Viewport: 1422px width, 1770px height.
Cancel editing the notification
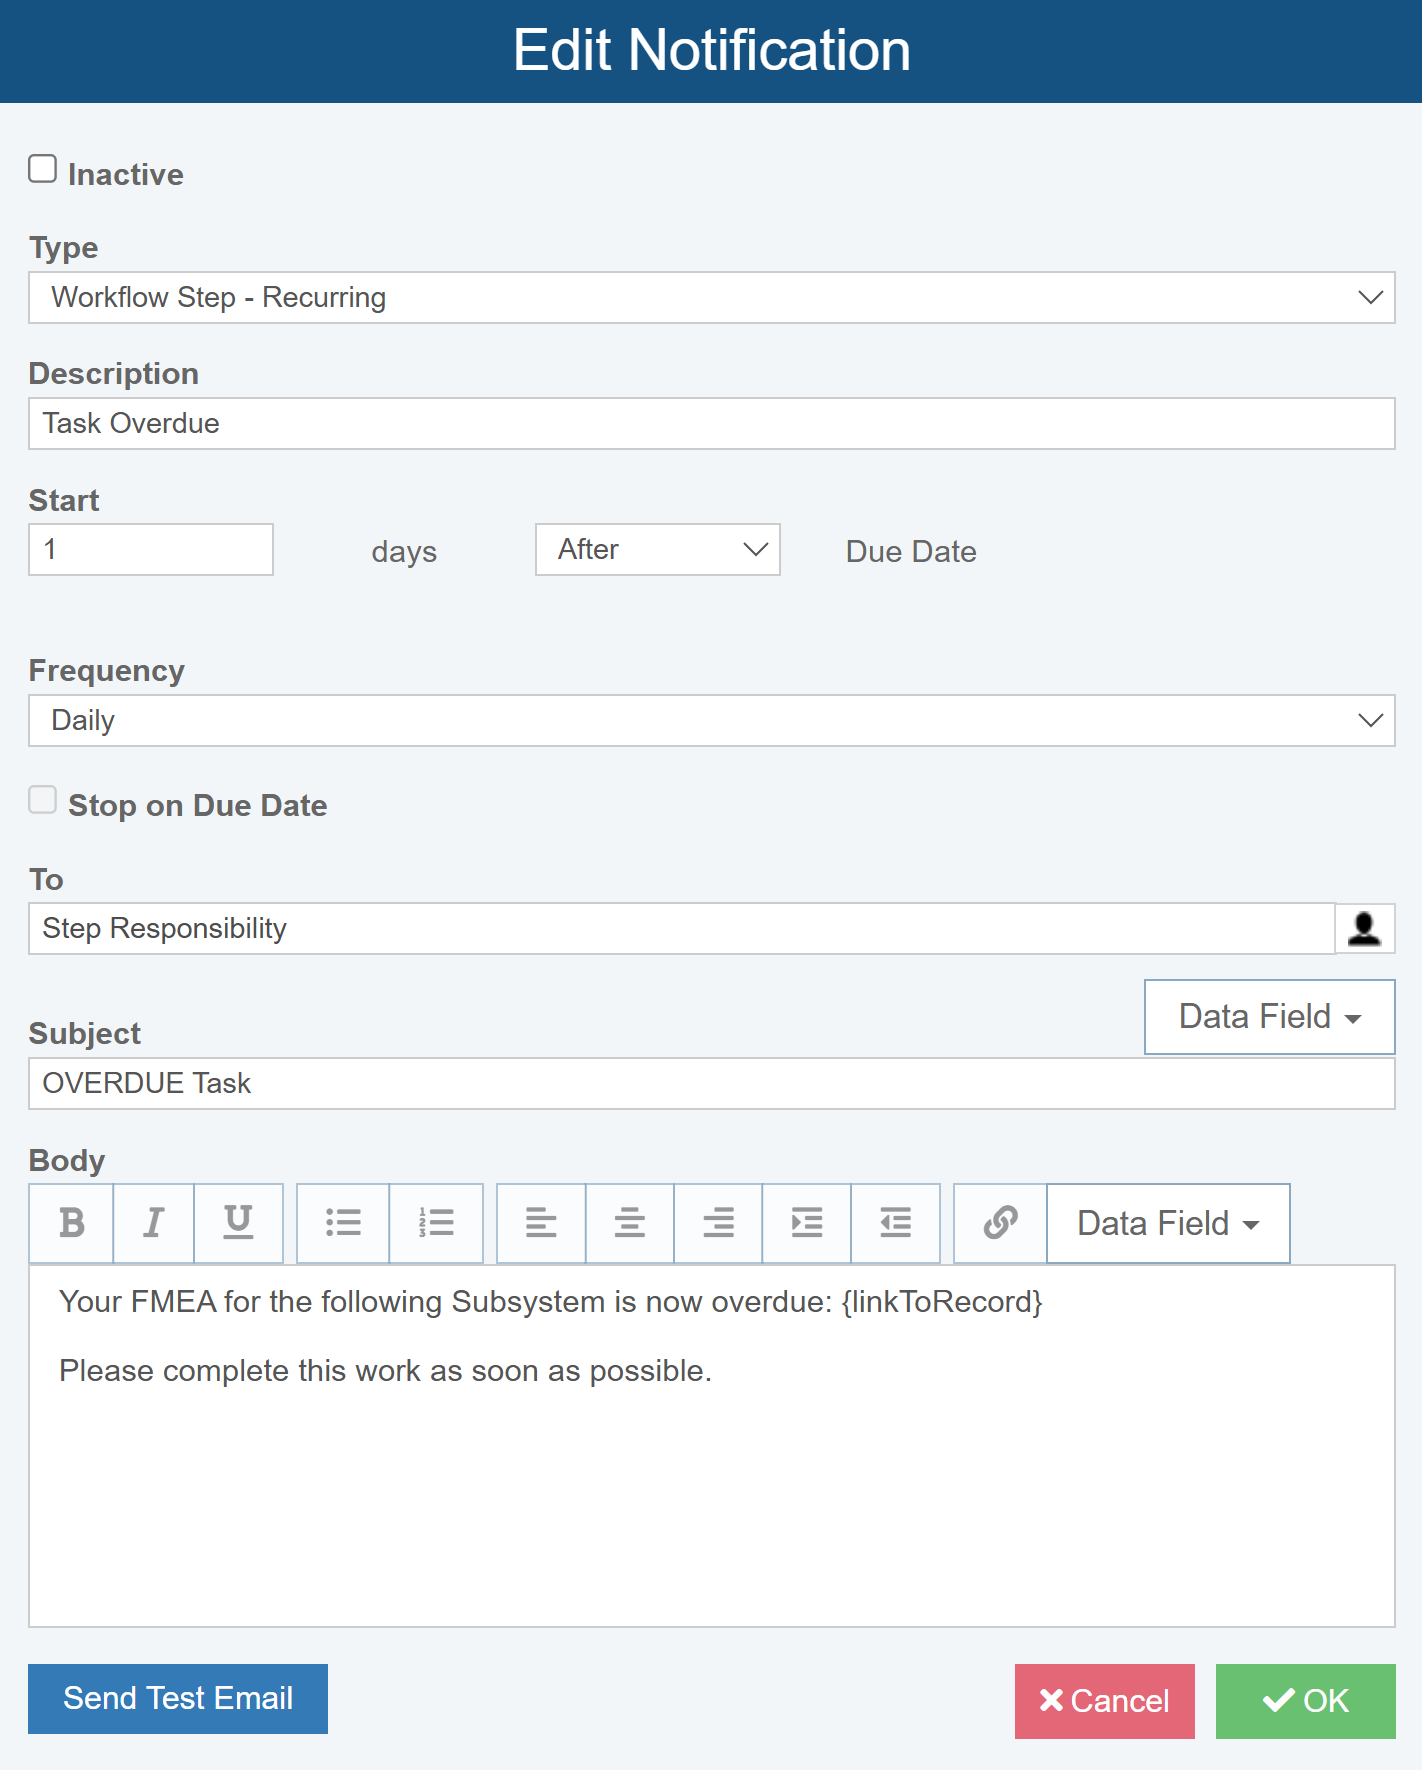click(1104, 1701)
